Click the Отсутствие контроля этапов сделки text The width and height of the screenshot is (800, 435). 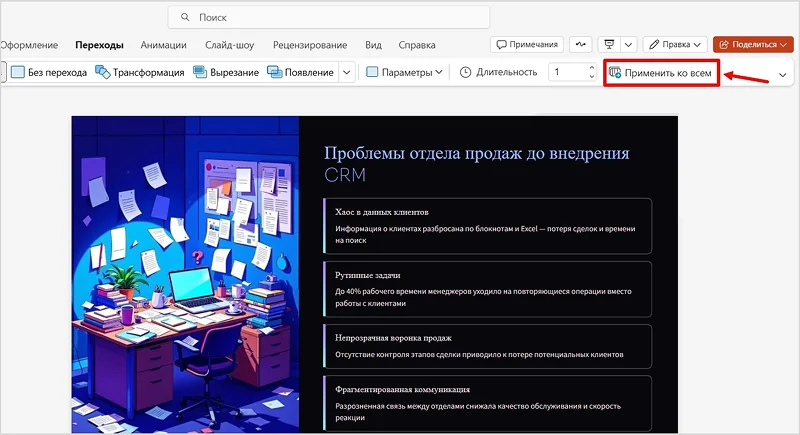click(479, 354)
